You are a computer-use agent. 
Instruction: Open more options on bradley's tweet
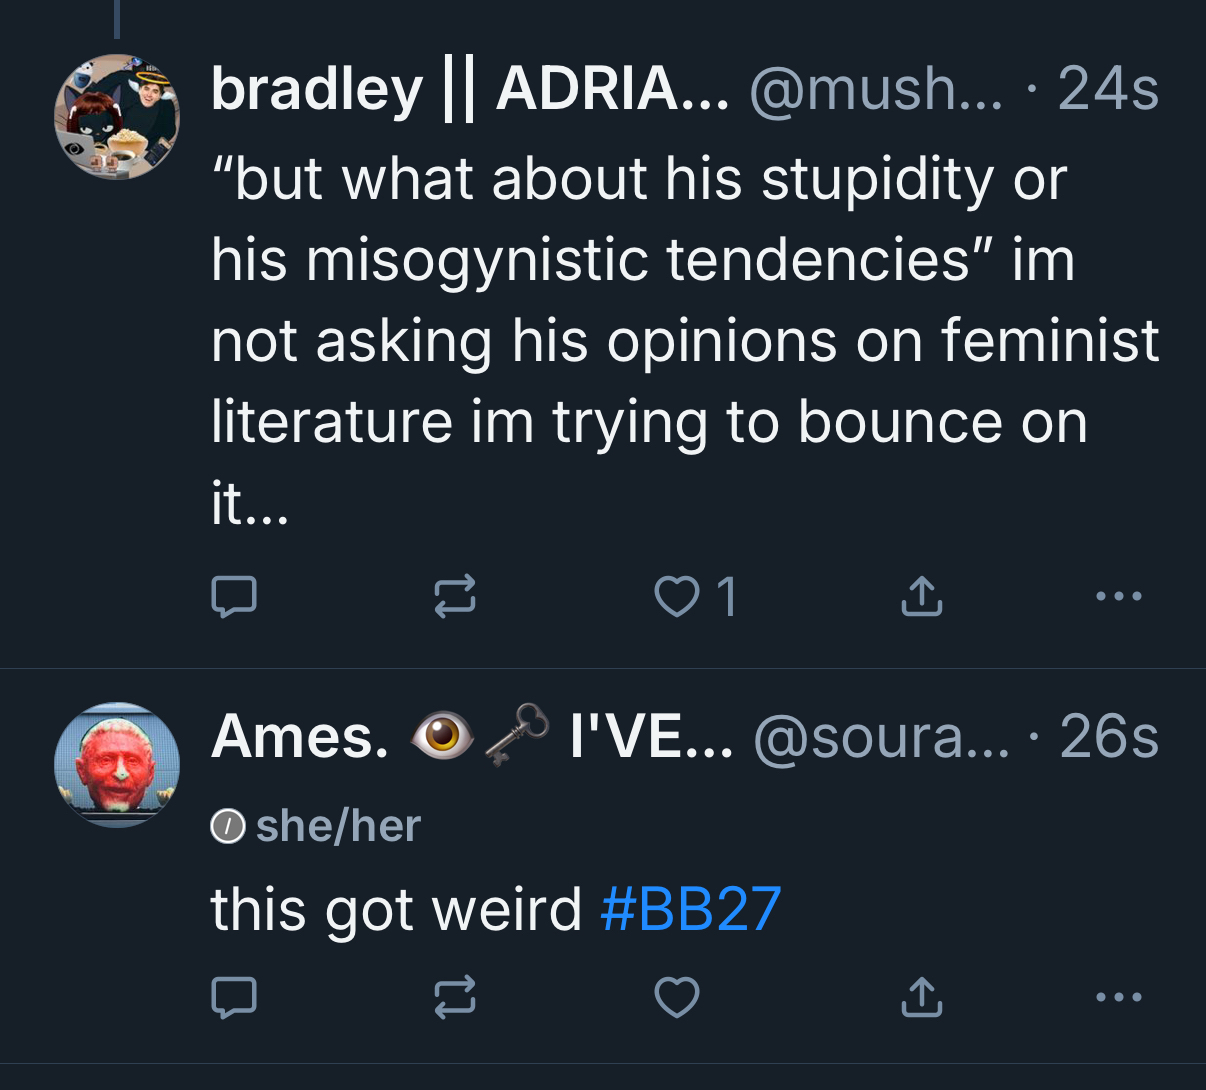1117,597
